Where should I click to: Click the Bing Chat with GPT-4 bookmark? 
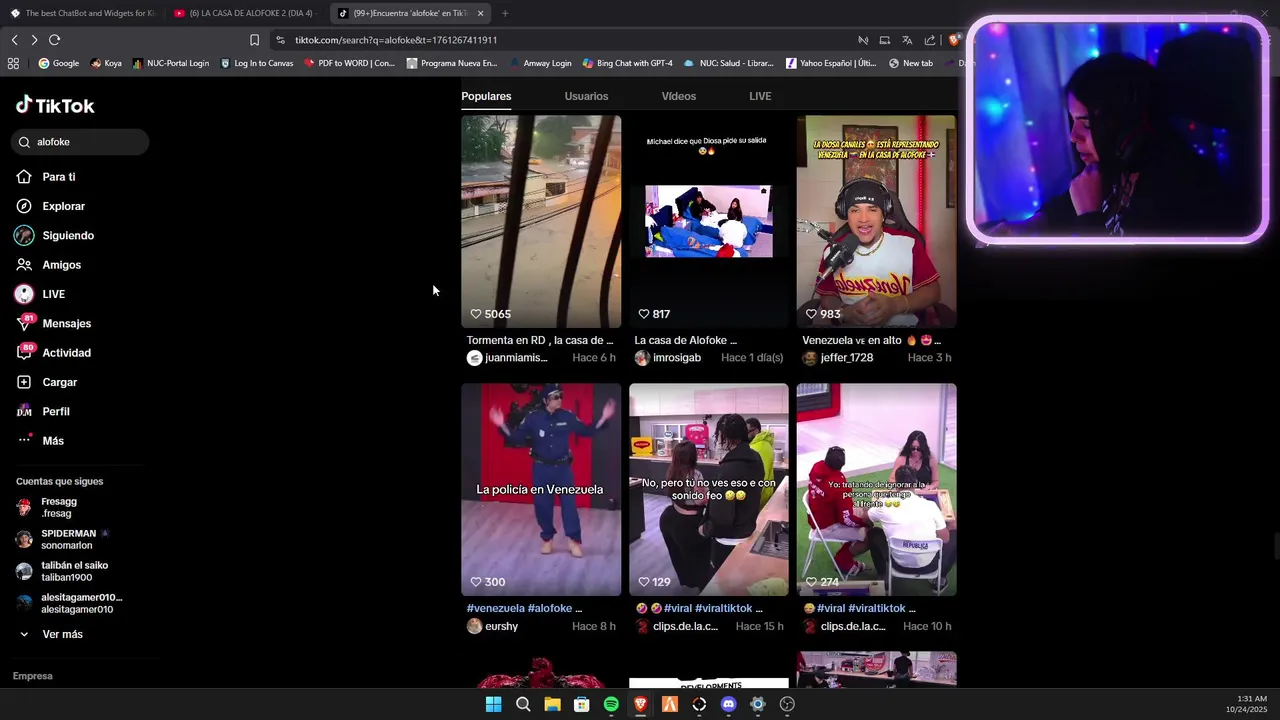coord(627,63)
